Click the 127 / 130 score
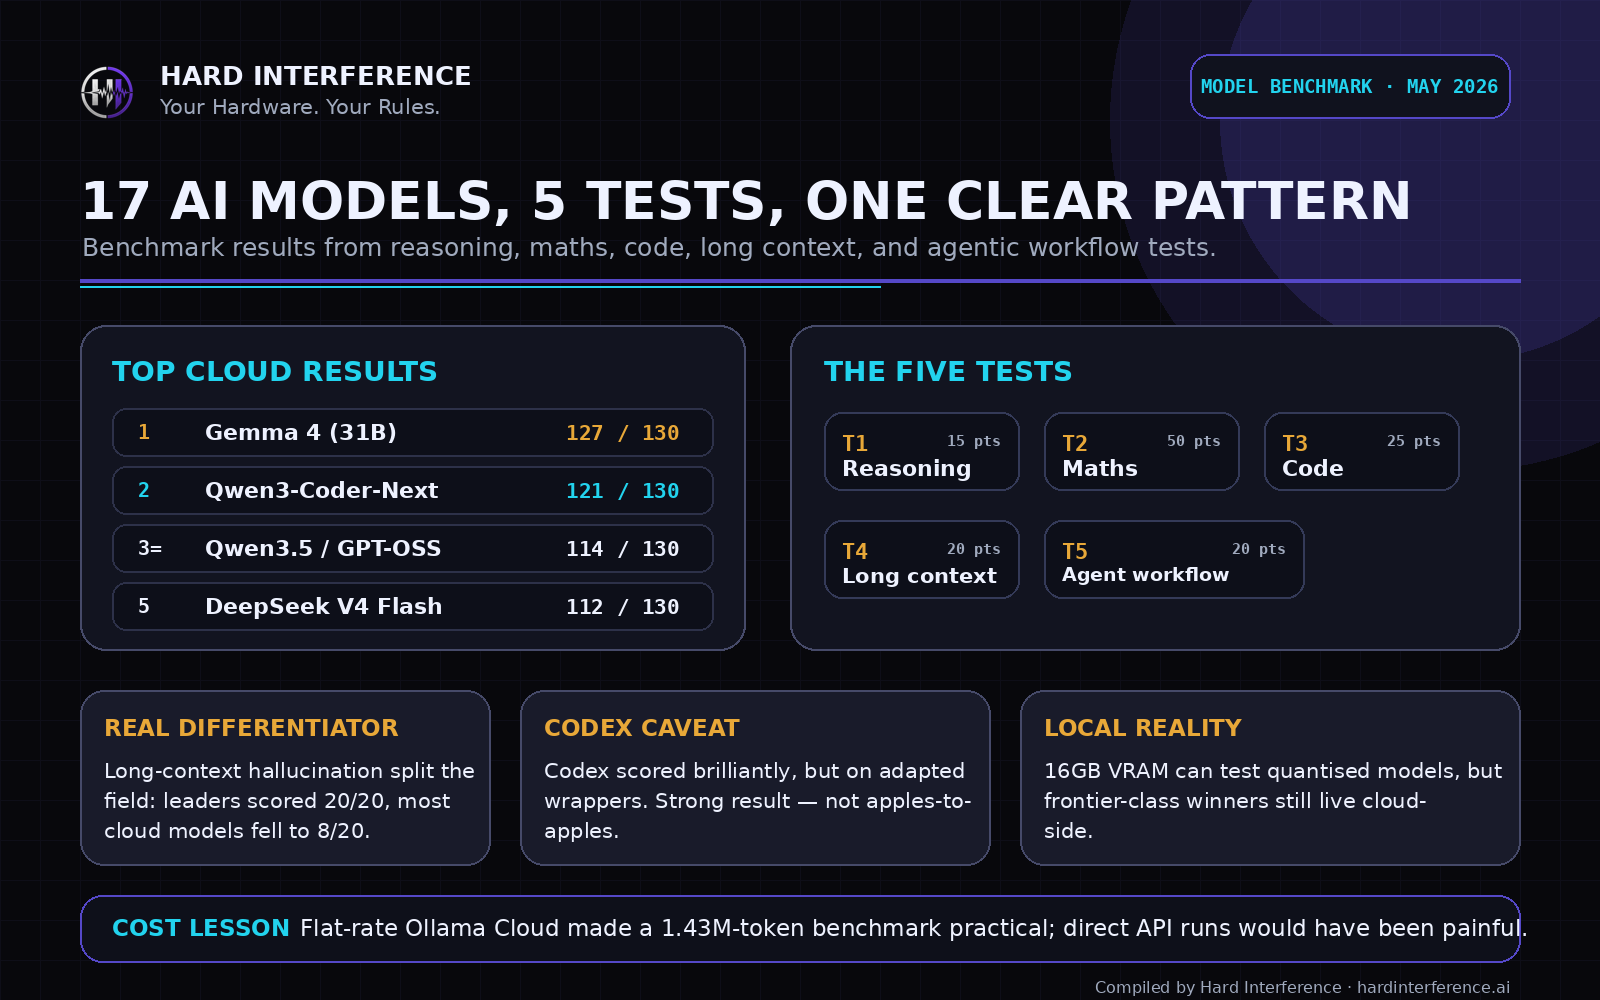Screen dimensions: 1600x1000 [622, 433]
